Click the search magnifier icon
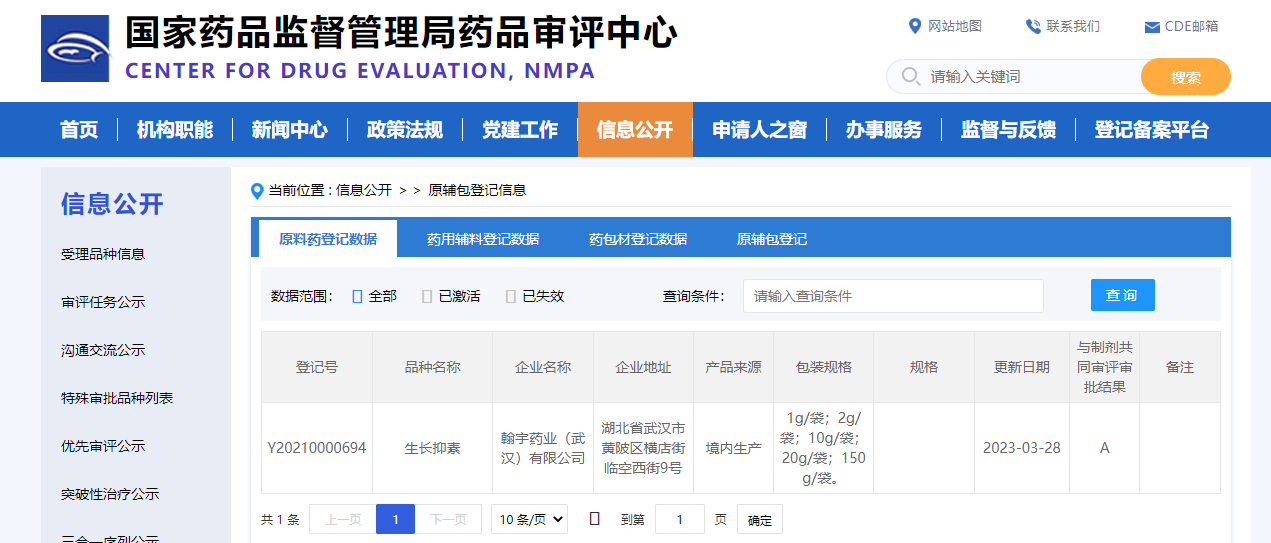The image size is (1271, 543). pos(910,77)
